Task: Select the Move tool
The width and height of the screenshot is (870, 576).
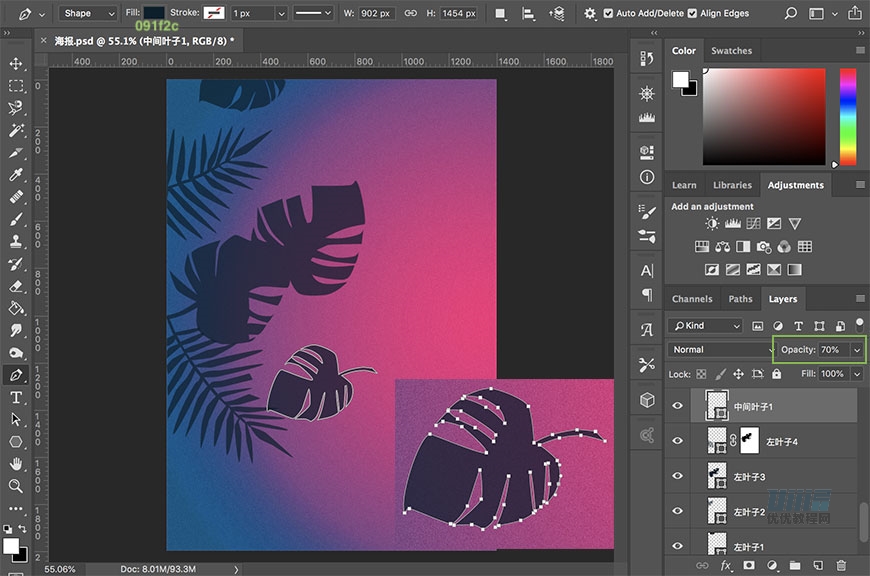Action: pos(16,64)
